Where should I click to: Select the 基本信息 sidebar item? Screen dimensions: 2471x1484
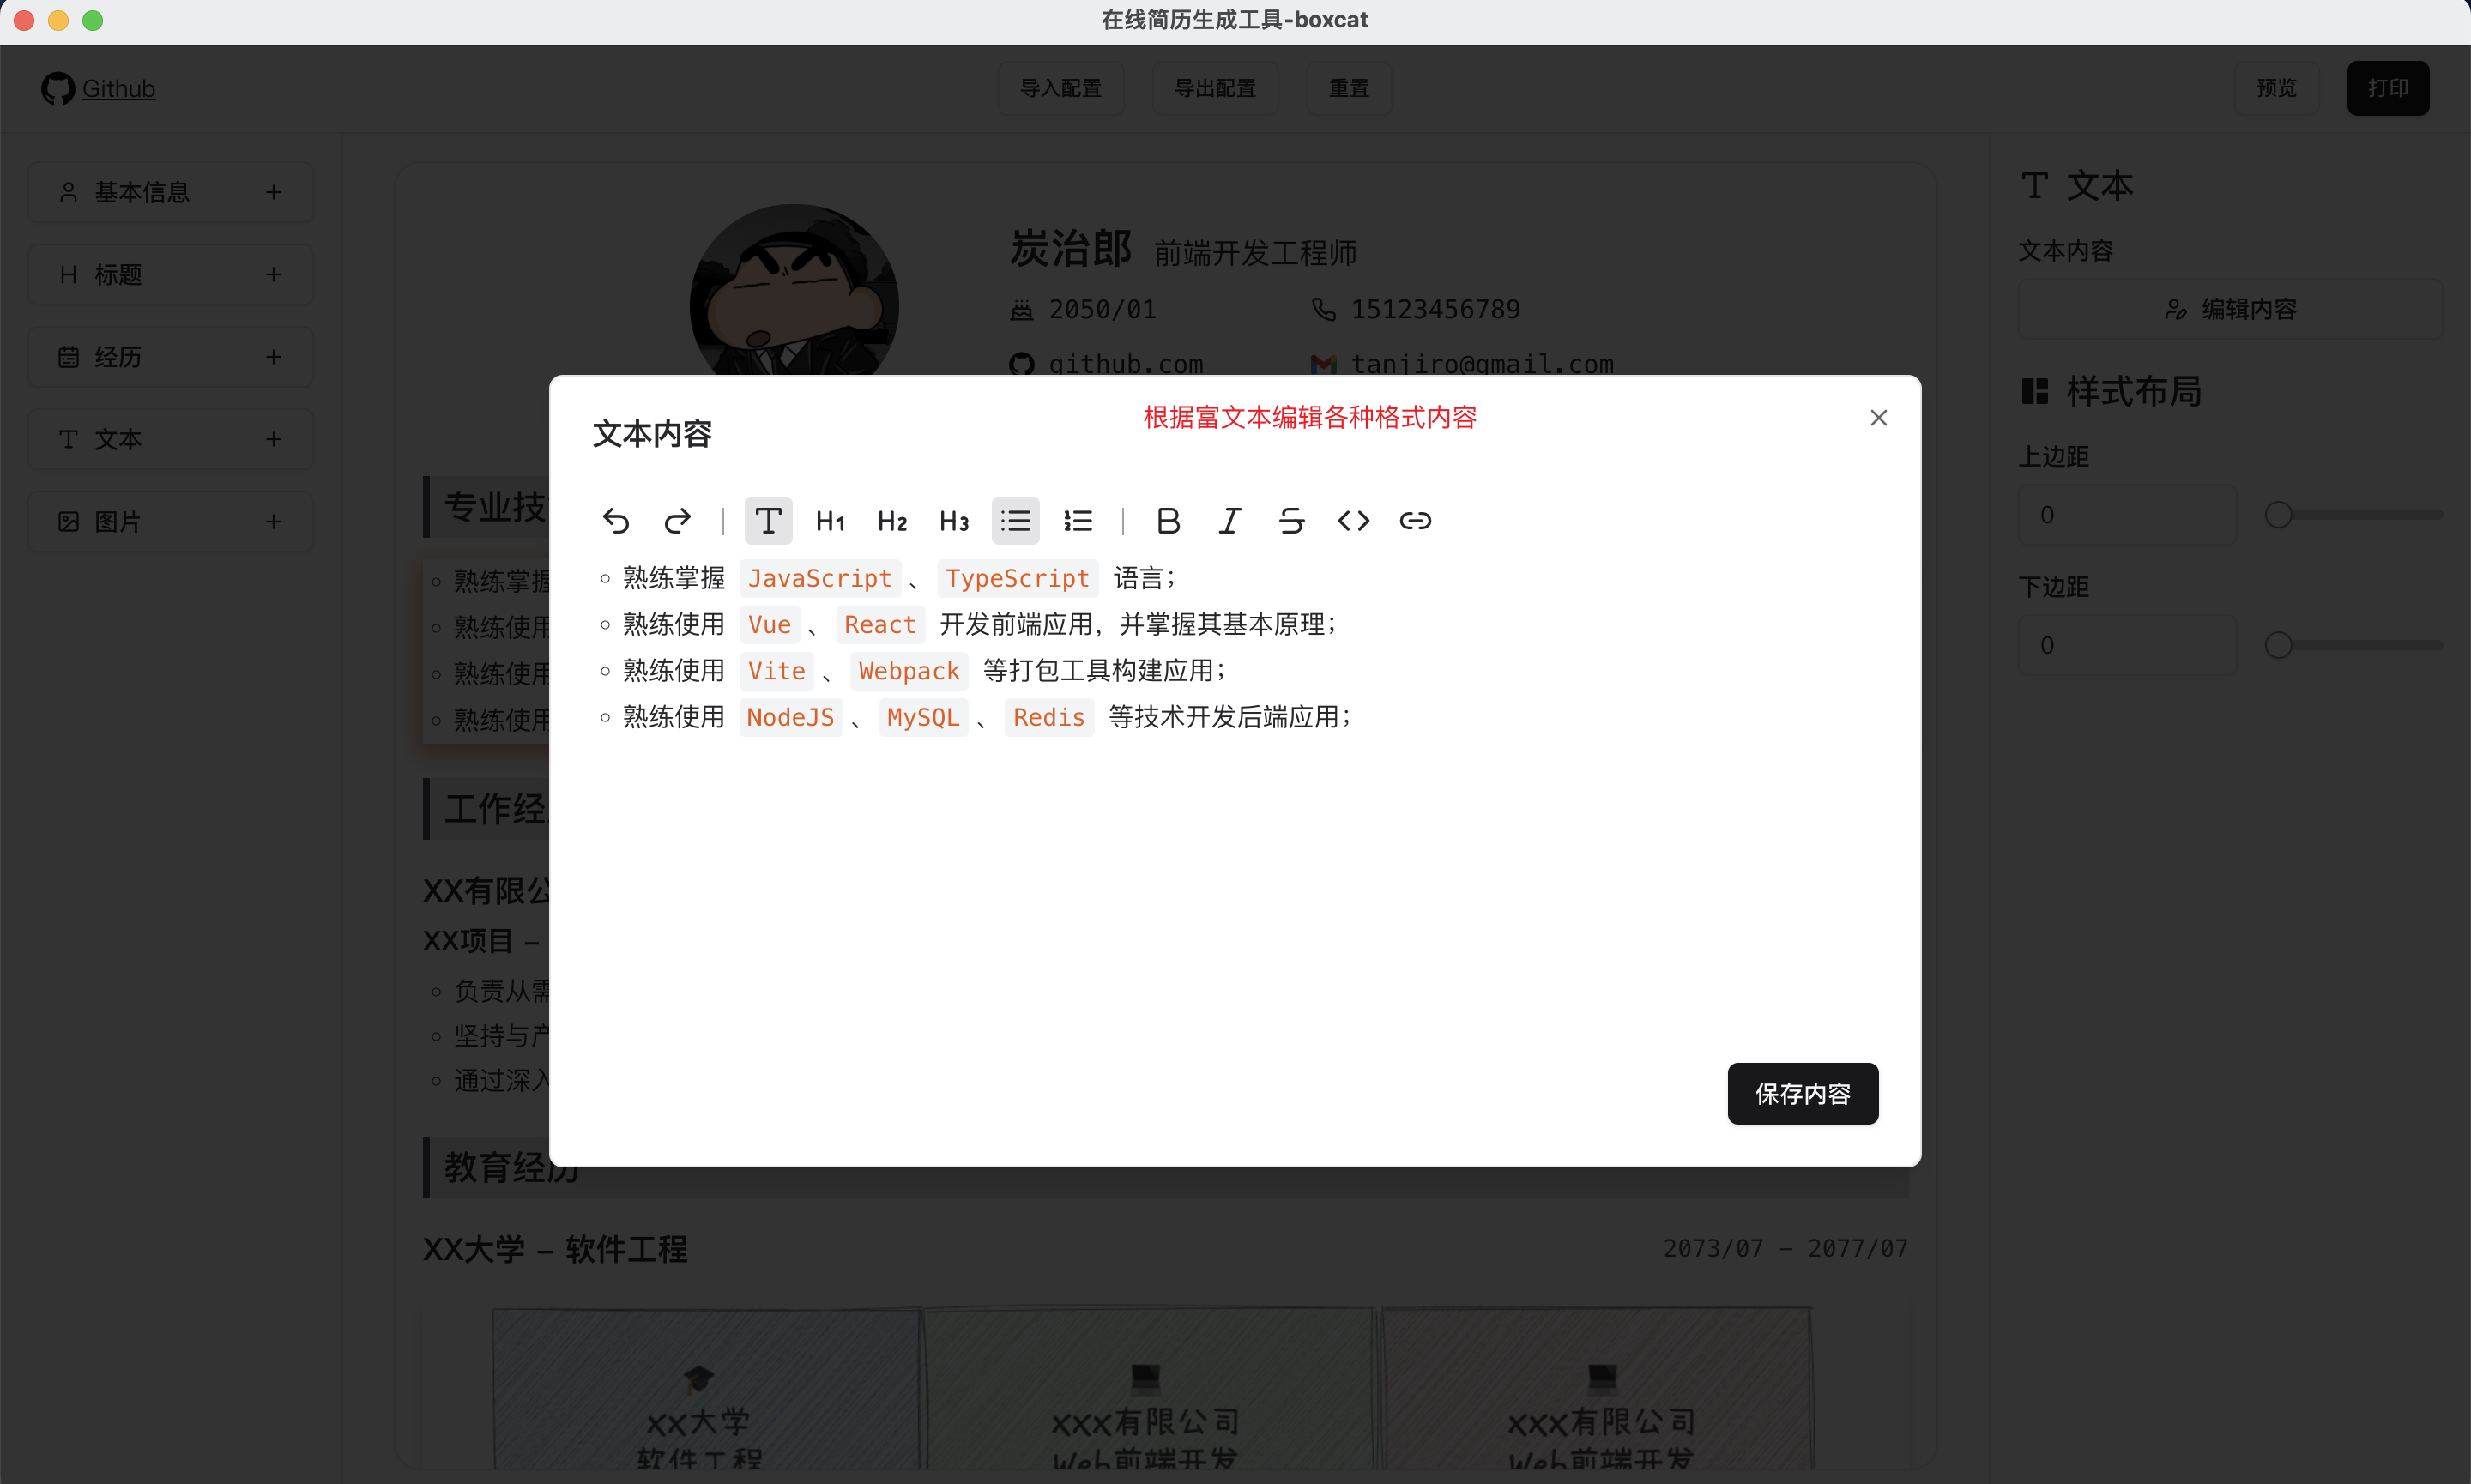(171, 192)
